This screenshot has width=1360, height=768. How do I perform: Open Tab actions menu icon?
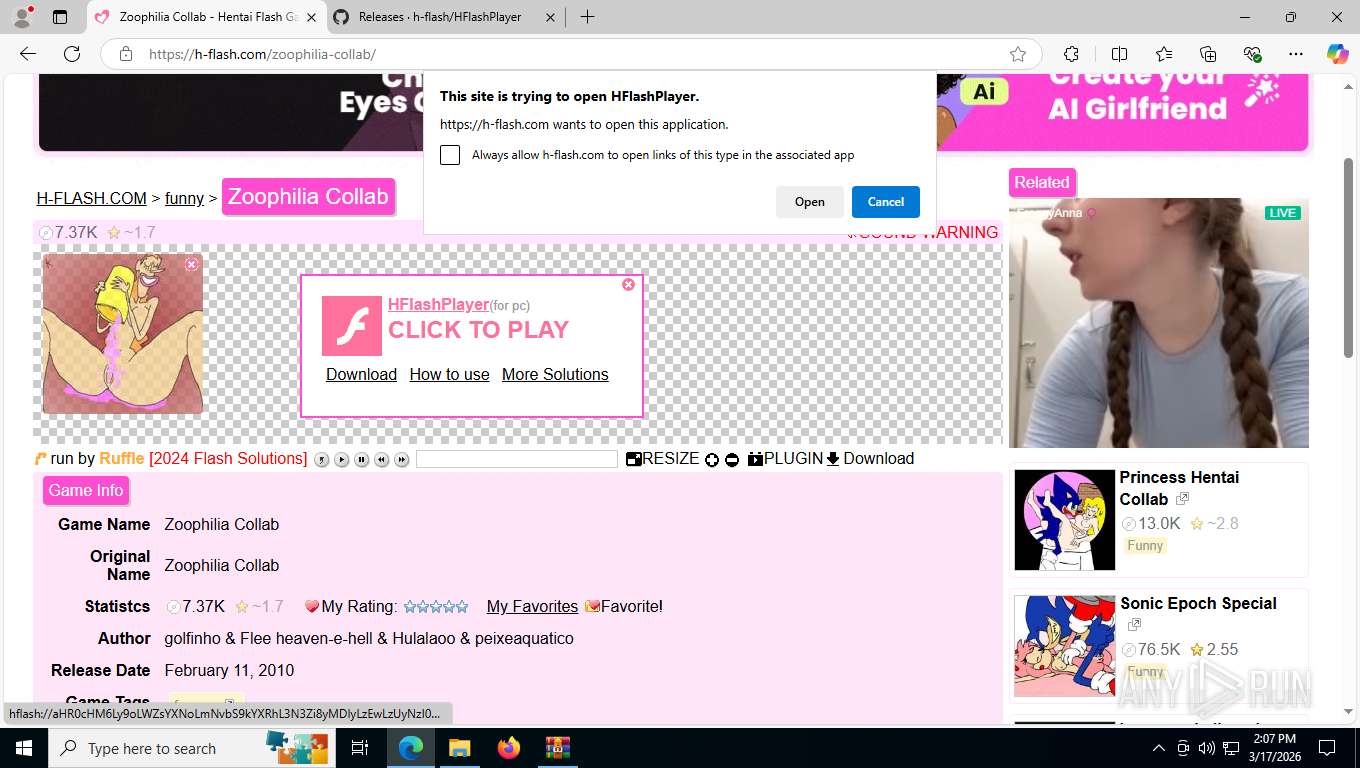coord(59,17)
